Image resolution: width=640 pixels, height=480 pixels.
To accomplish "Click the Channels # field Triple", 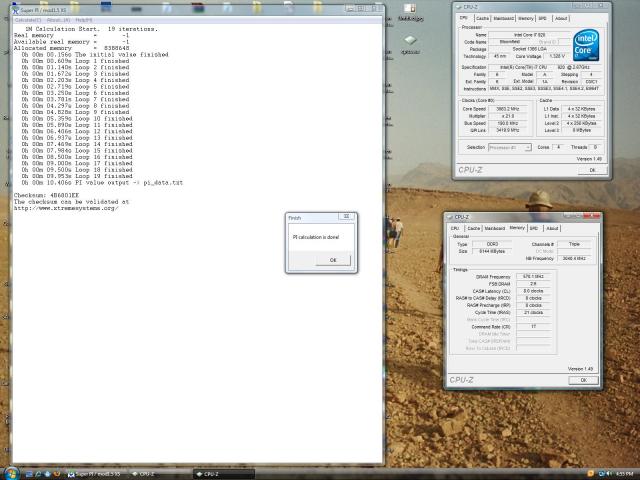I will [574, 244].
